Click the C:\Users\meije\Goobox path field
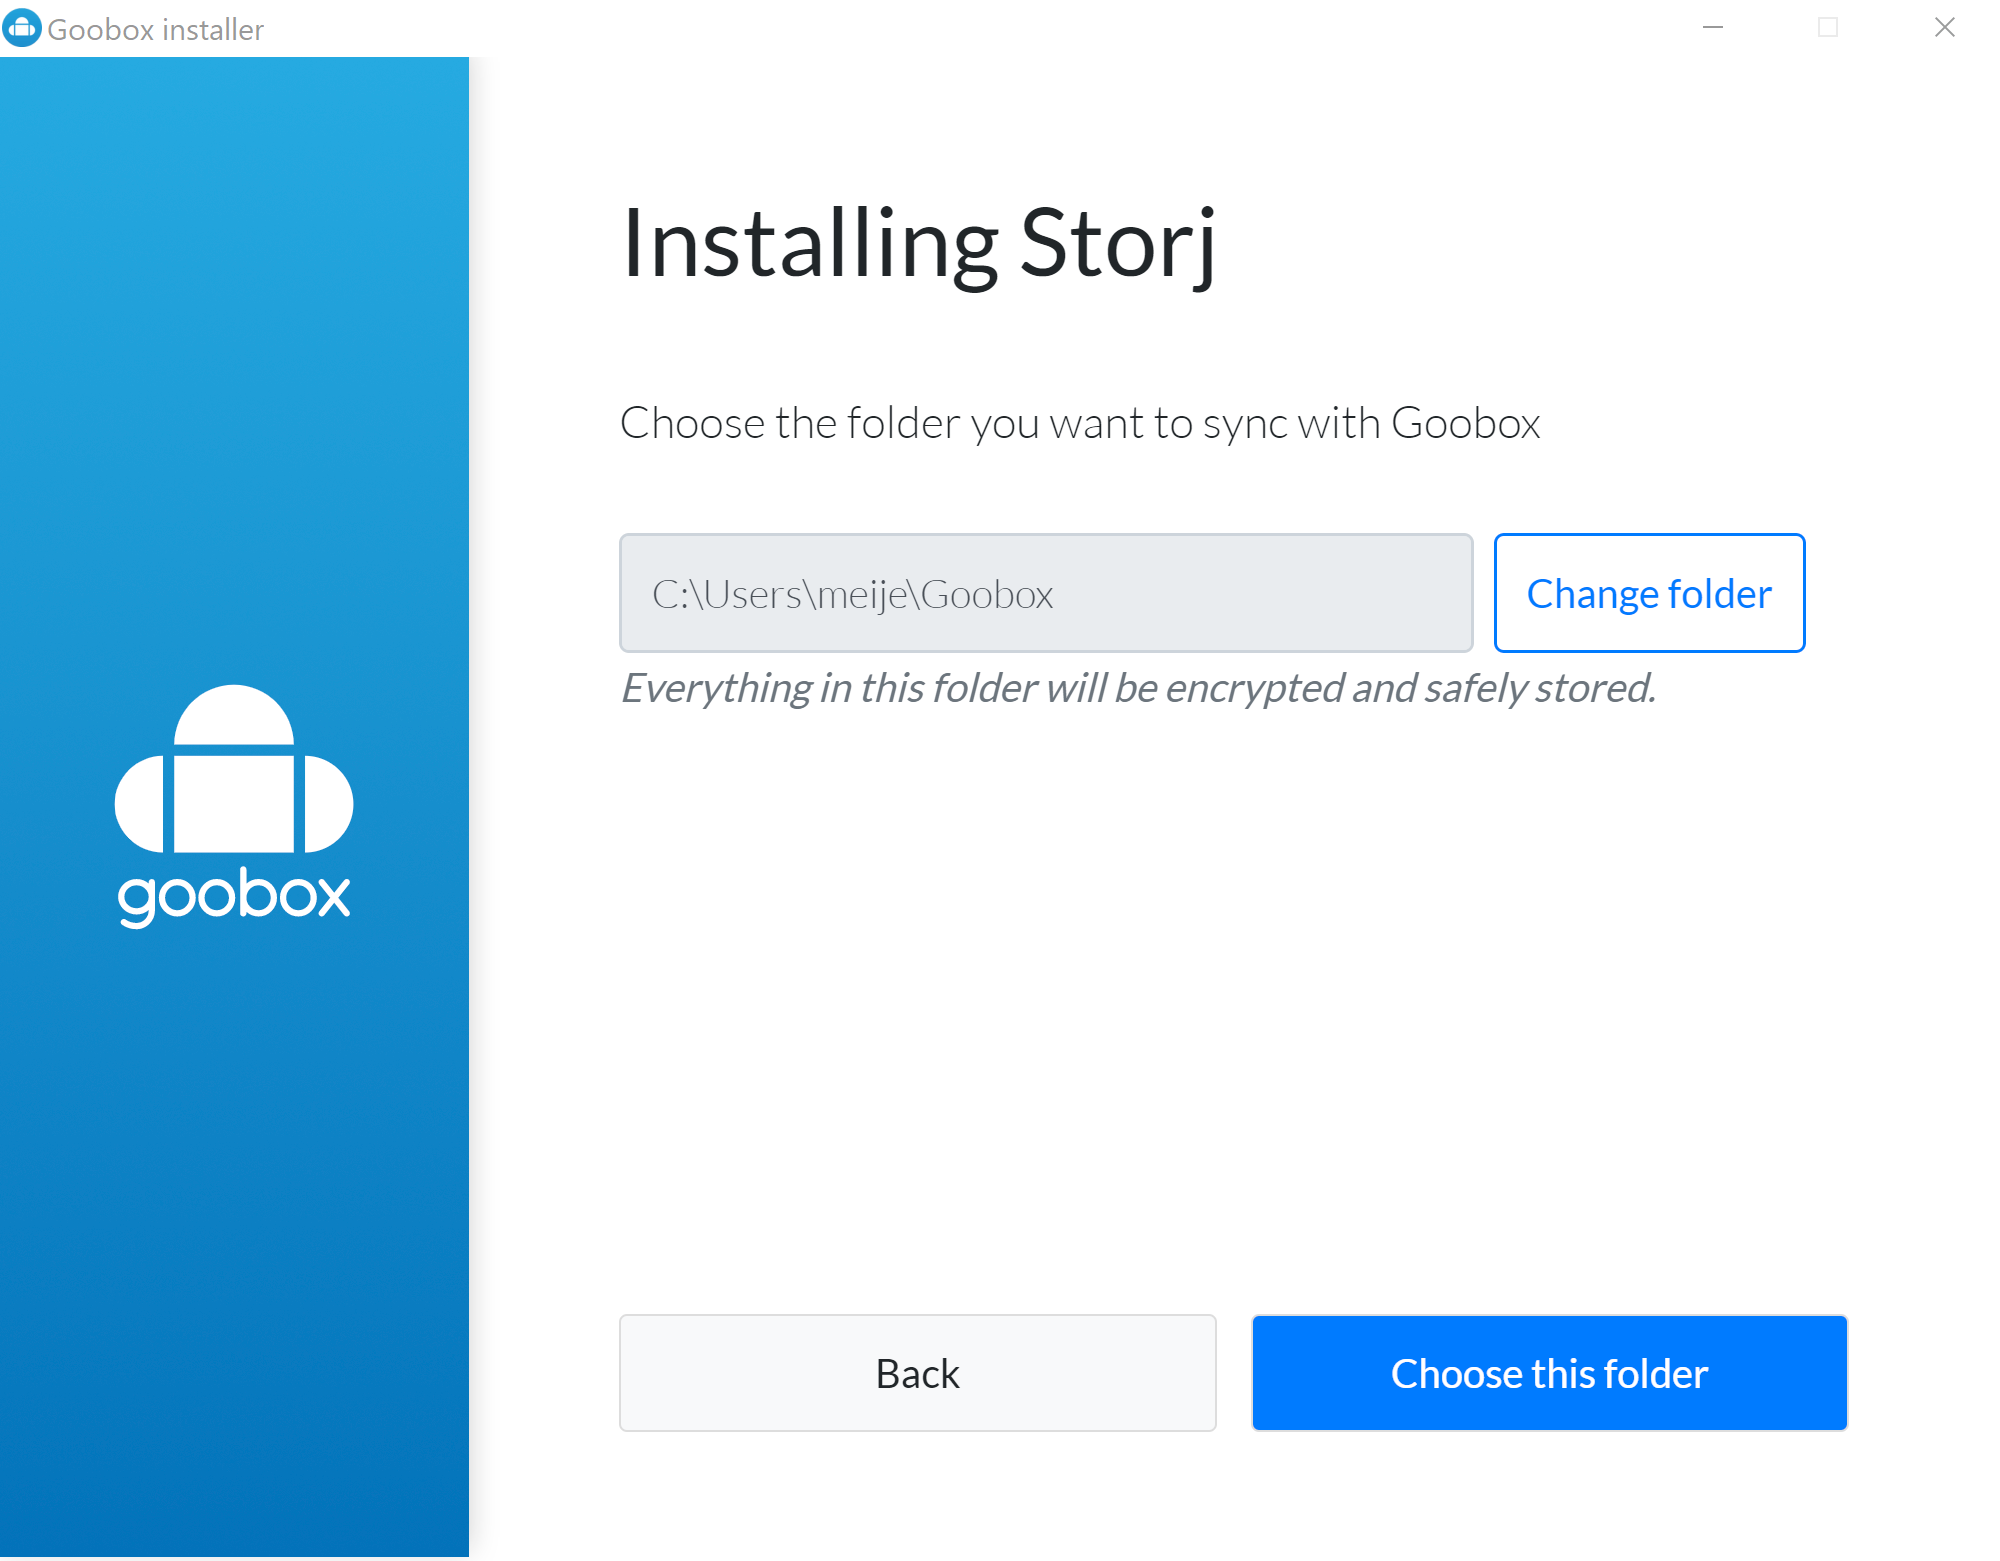This screenshot has width=2000, height=1561. pos(1045,593)
